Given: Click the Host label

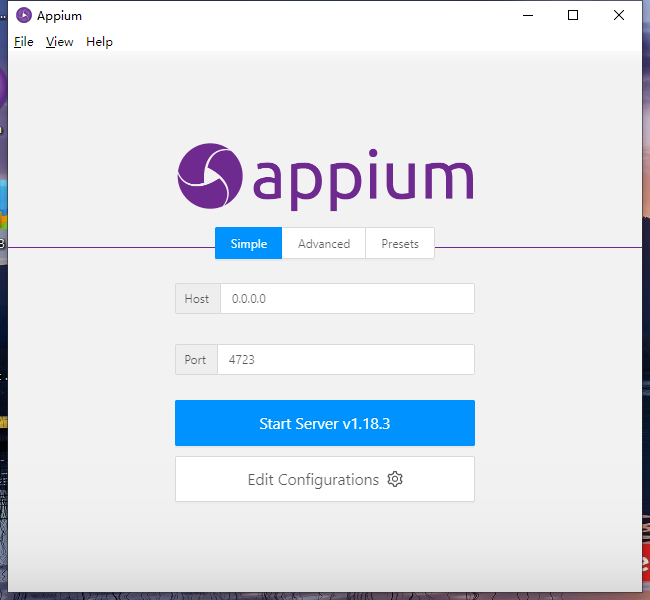Looking at the screenshot, I should [x=198, y=299].
